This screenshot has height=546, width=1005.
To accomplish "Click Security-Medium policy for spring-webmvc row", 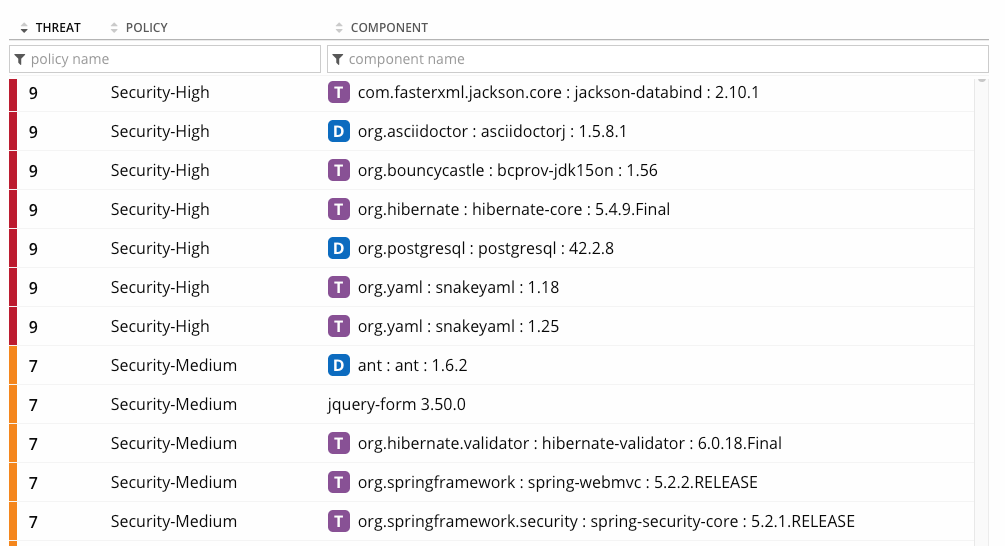I will coord(174,483).
